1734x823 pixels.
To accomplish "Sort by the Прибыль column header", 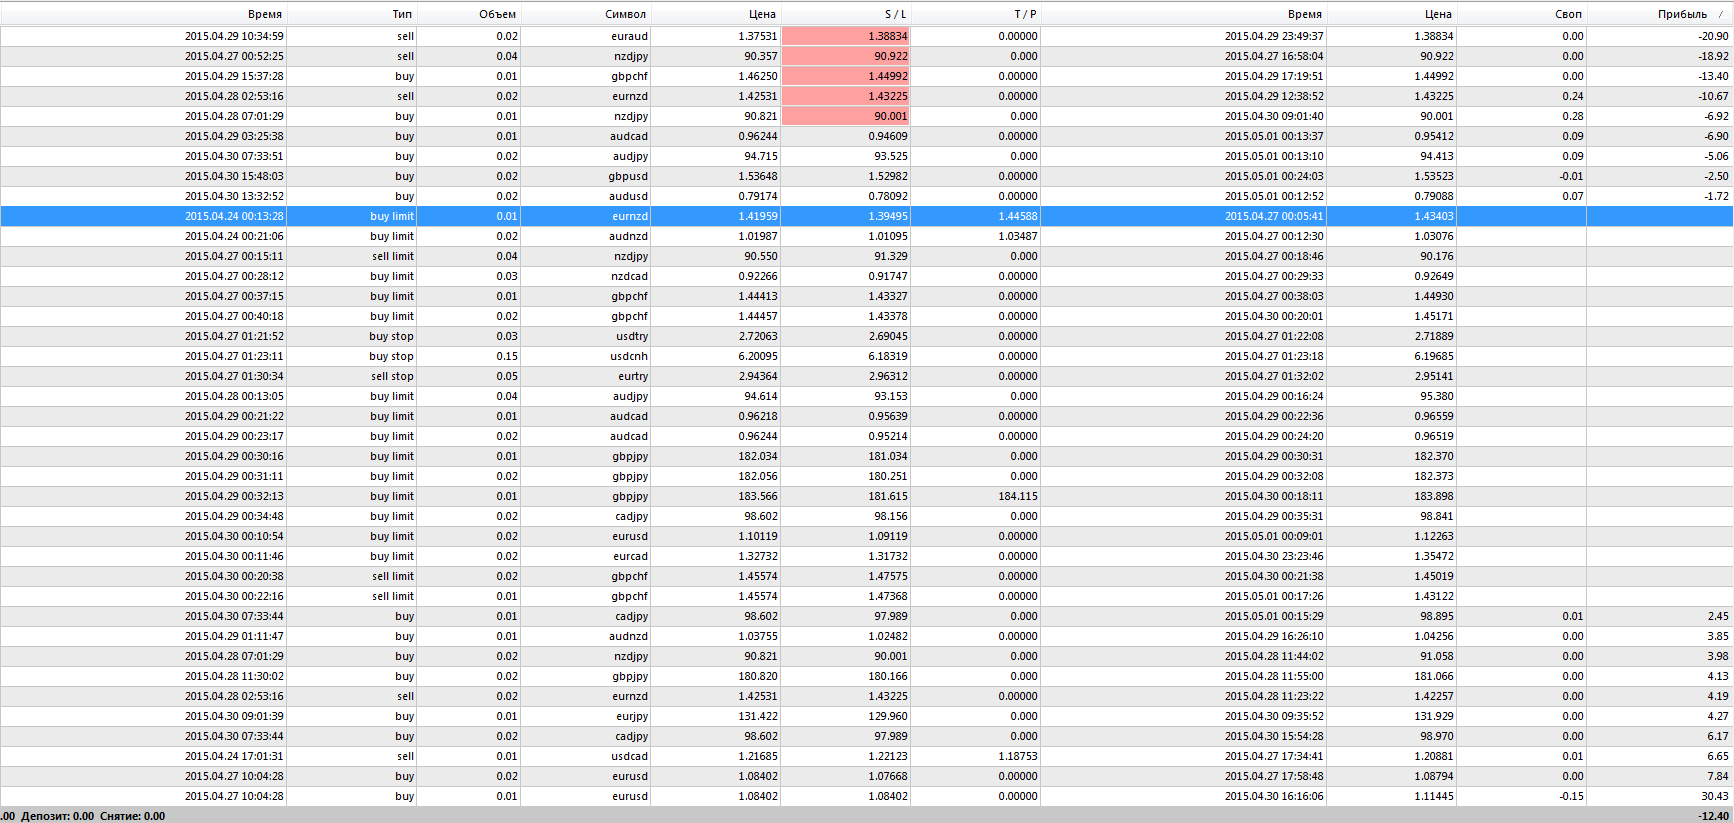I will click(1660, 14).
